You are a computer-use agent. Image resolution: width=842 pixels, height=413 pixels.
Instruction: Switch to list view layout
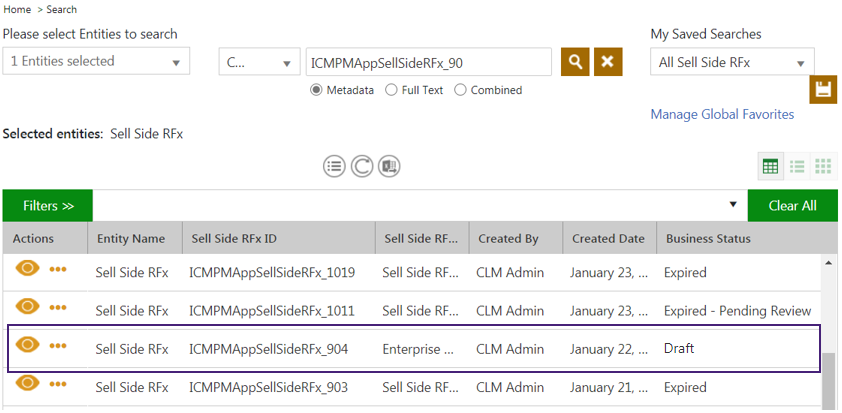(797, 166)
